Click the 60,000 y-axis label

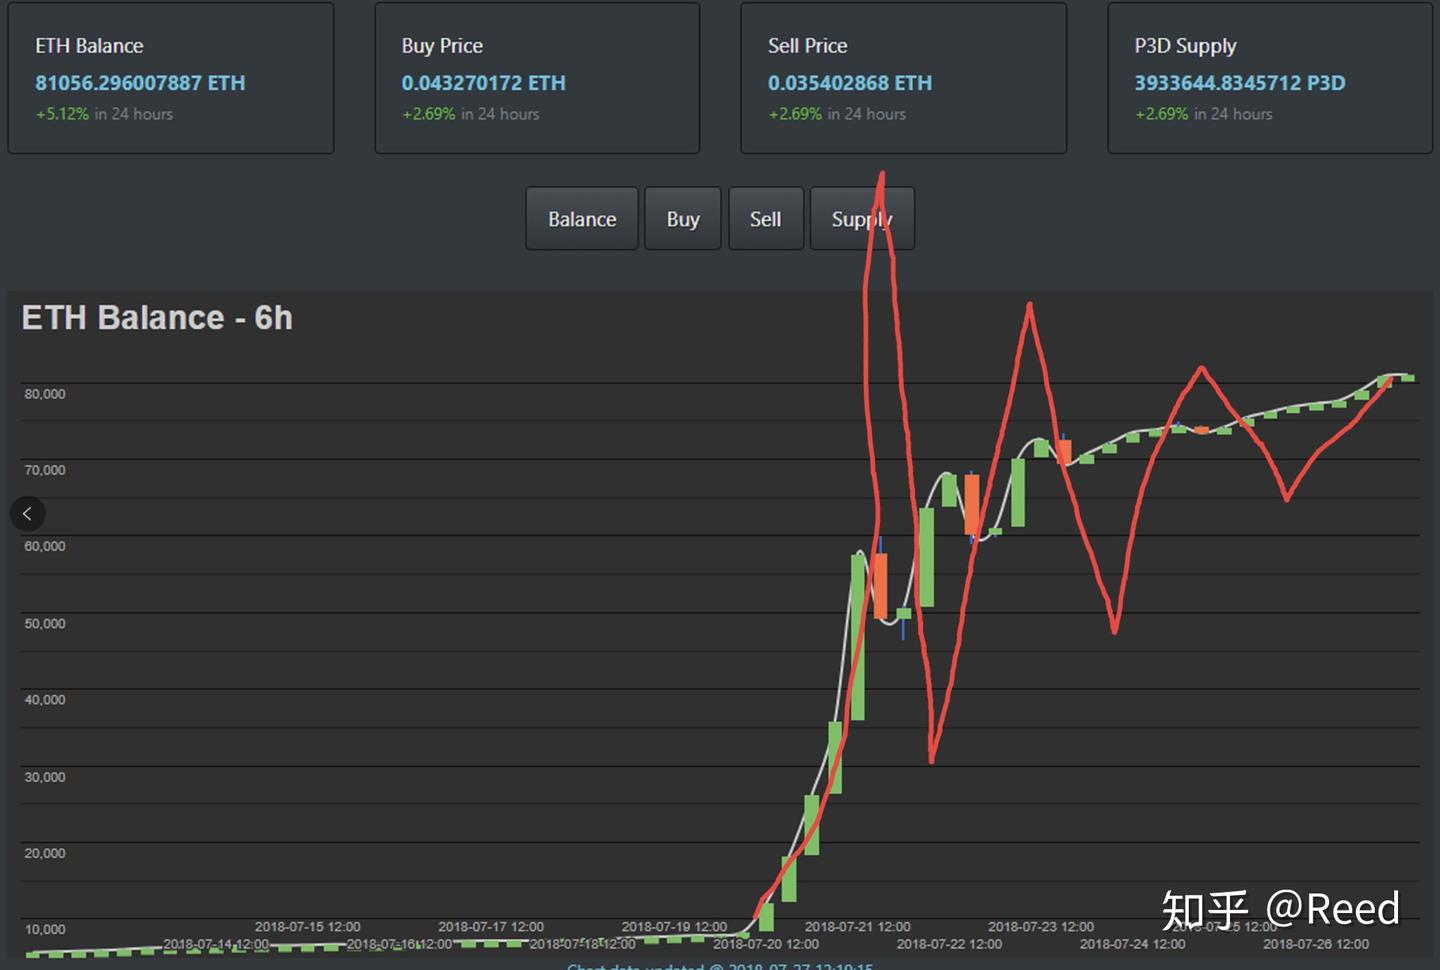pyautogui.click(x=45, y=546)
